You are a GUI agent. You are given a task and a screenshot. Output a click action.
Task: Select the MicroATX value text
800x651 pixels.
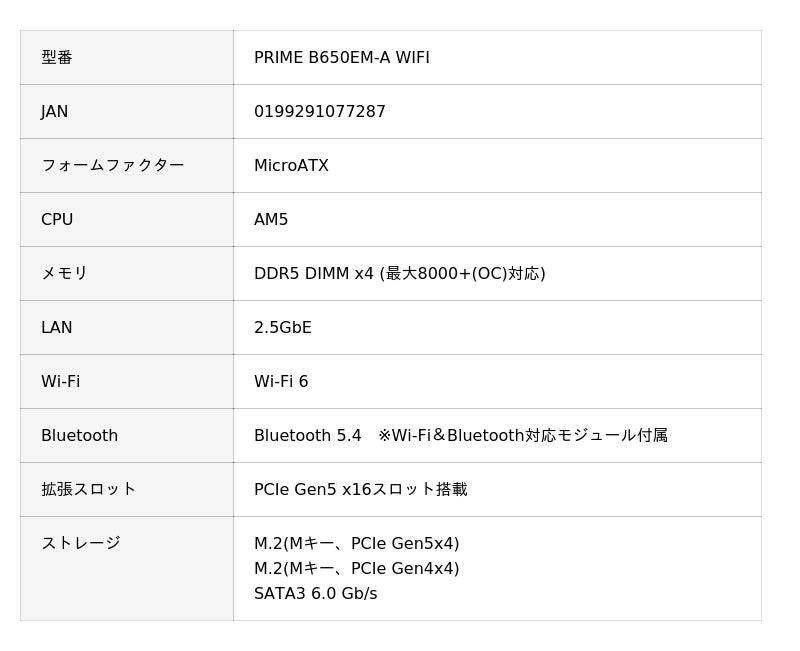click(291, 166)
